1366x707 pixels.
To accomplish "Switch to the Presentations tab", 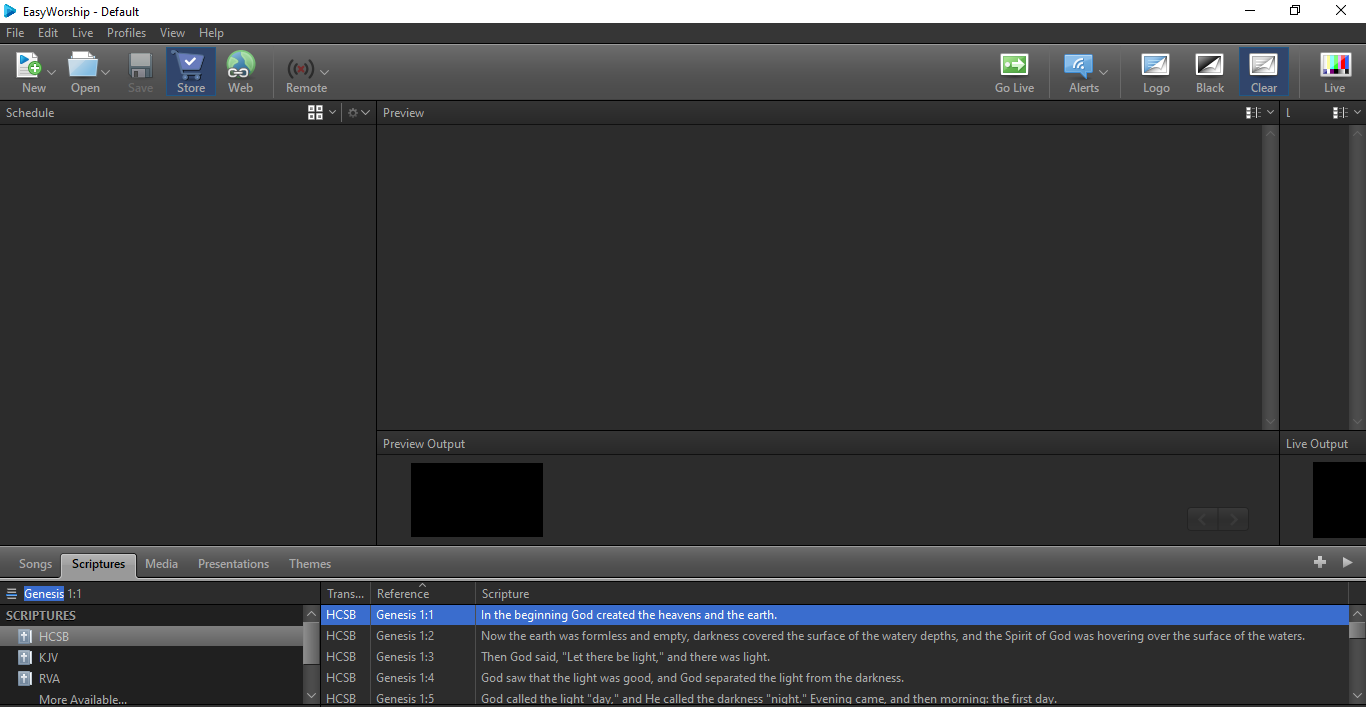I will [233, 564].
